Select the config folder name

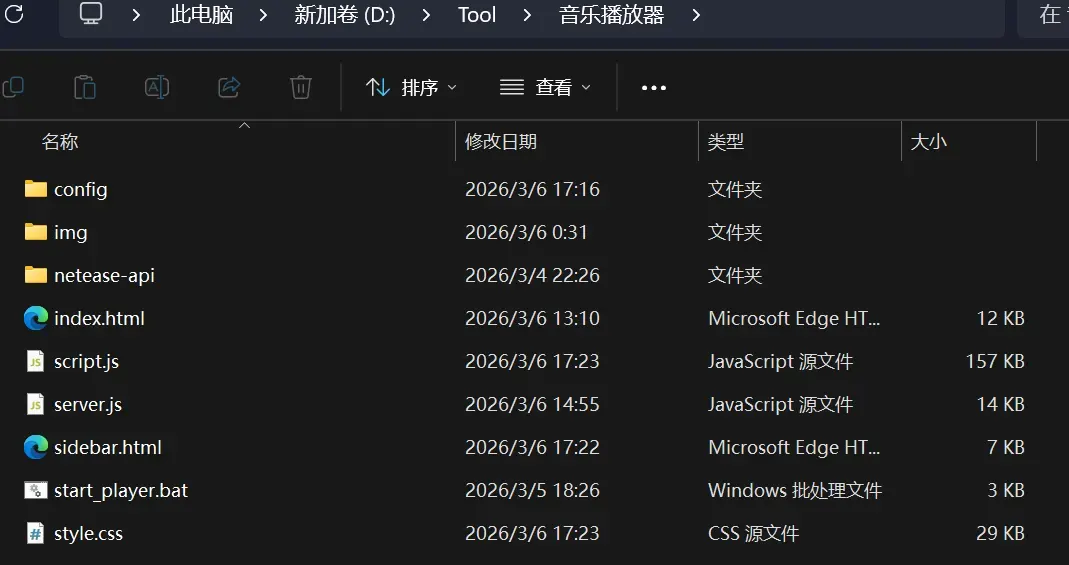coord(80,189)
